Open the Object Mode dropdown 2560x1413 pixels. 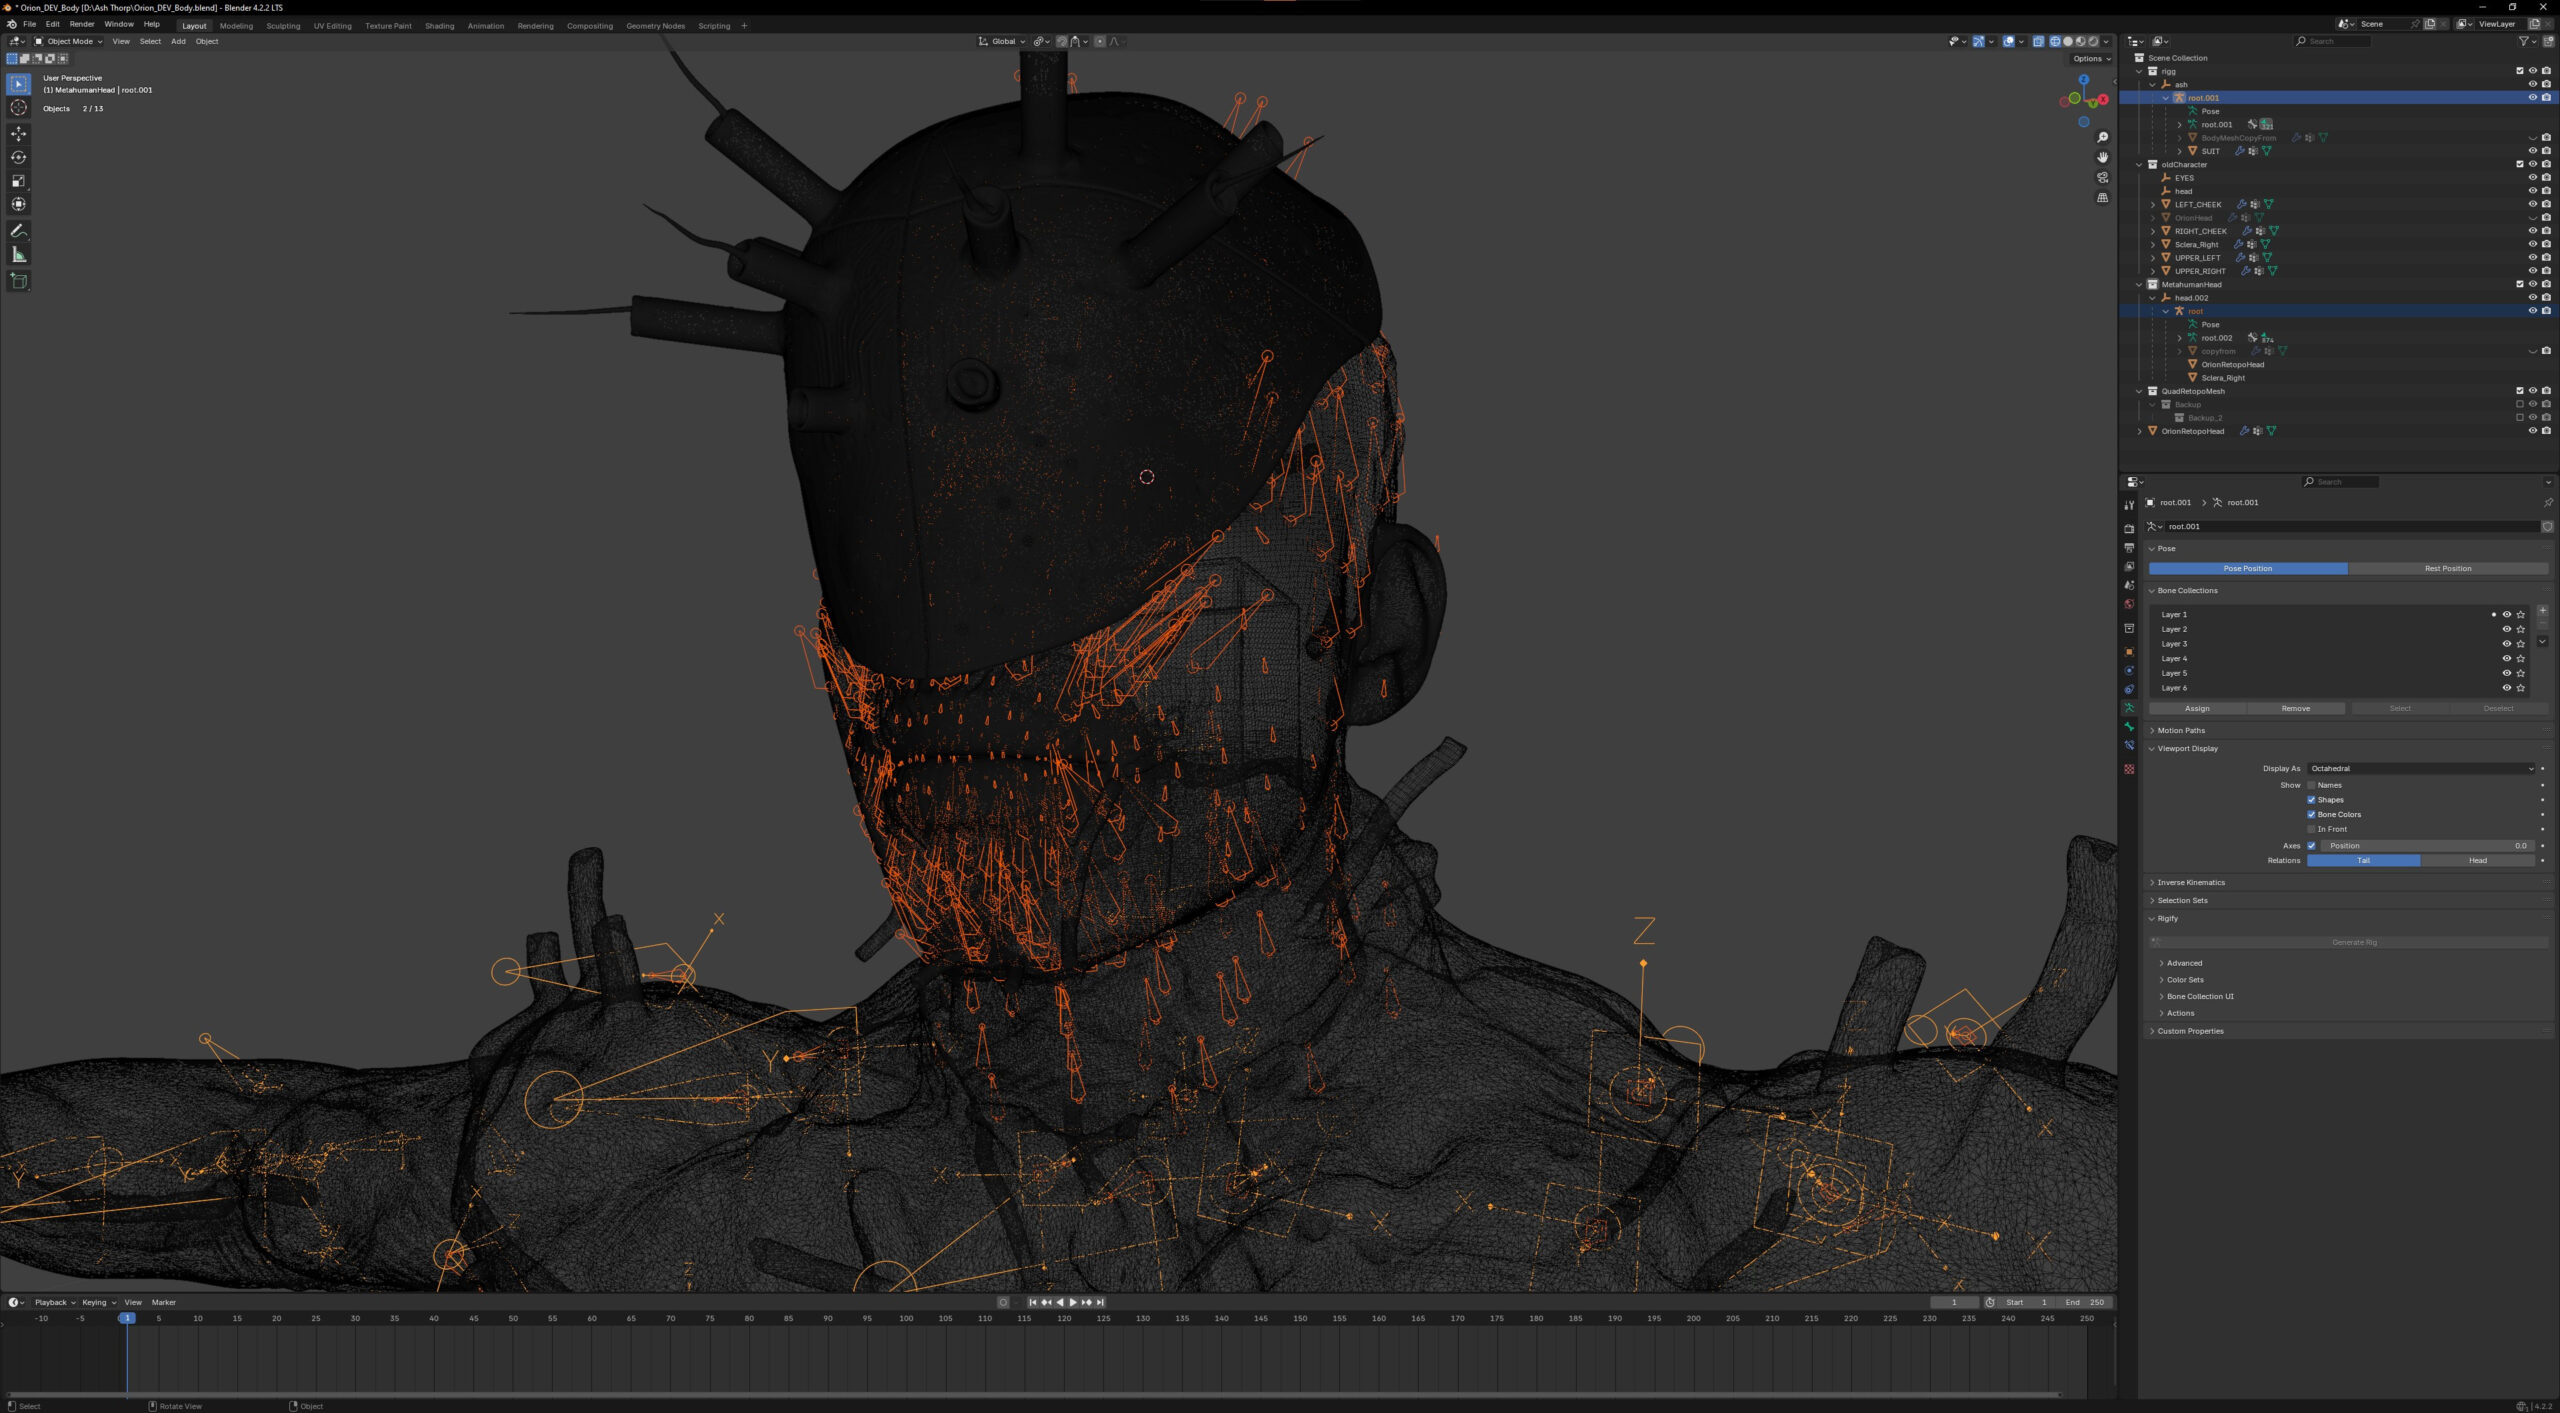click(69, 41)
